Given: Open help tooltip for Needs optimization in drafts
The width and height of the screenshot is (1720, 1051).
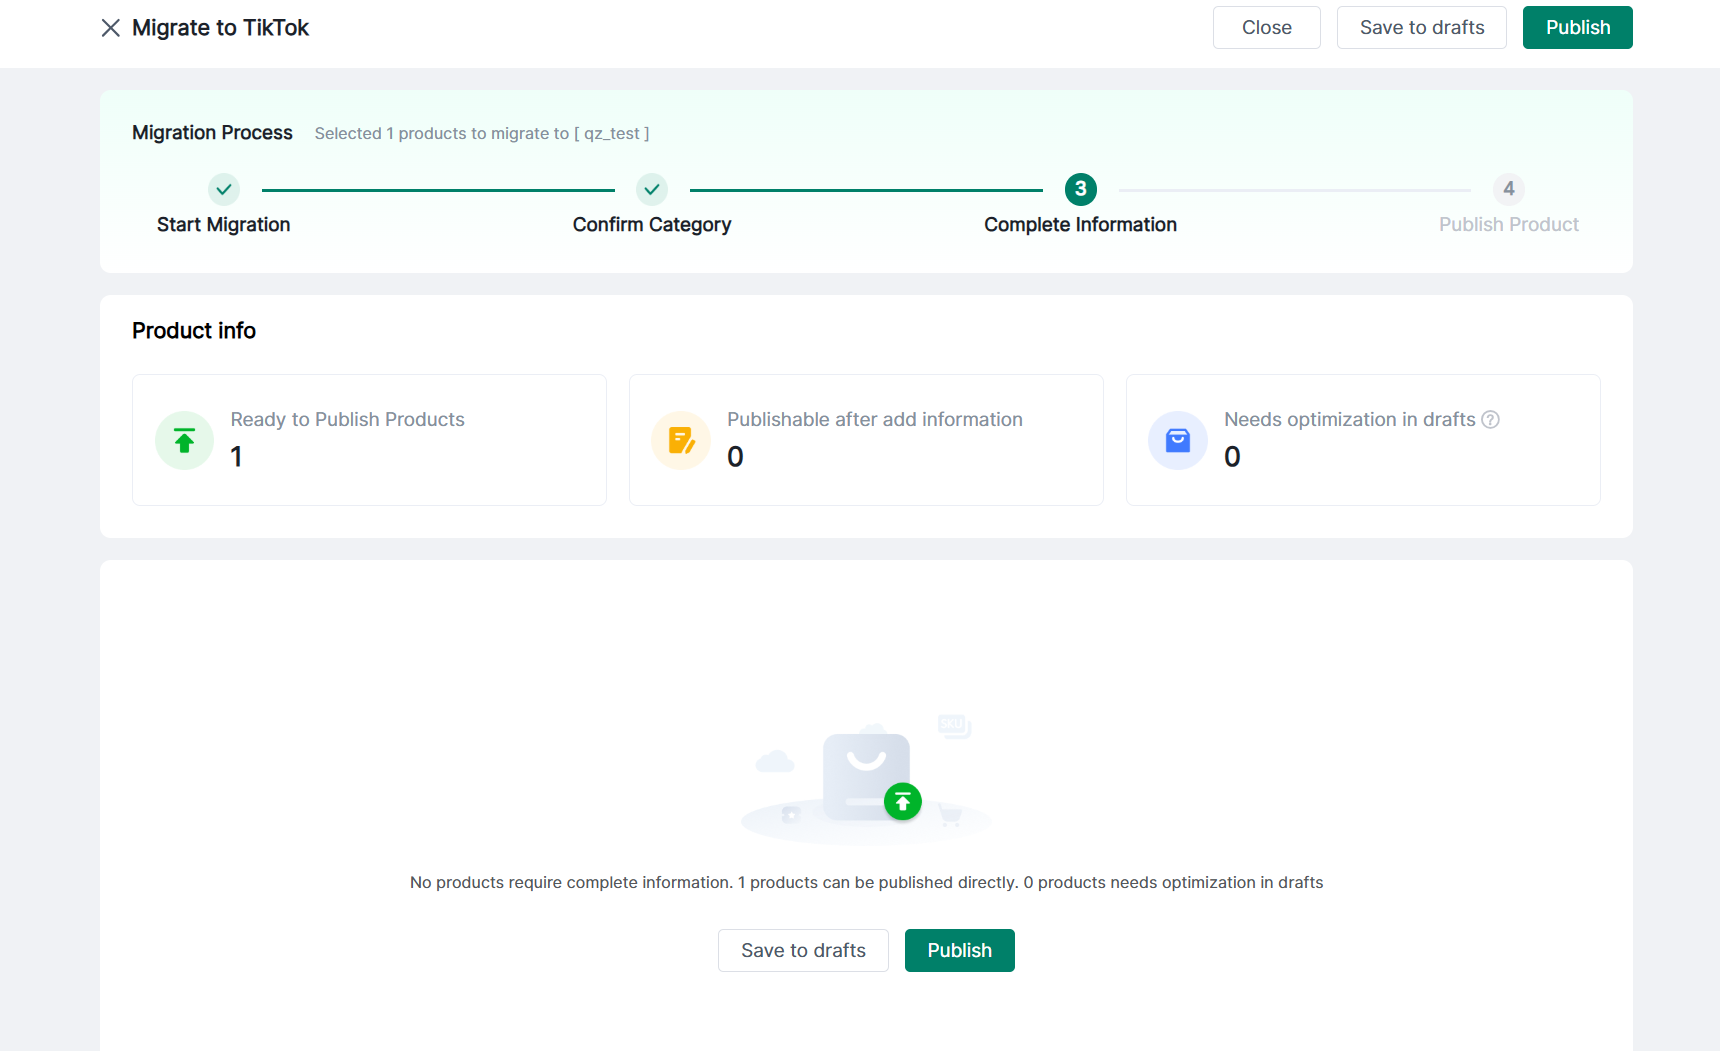Looking at the screenshot, I should (1490, 420).
